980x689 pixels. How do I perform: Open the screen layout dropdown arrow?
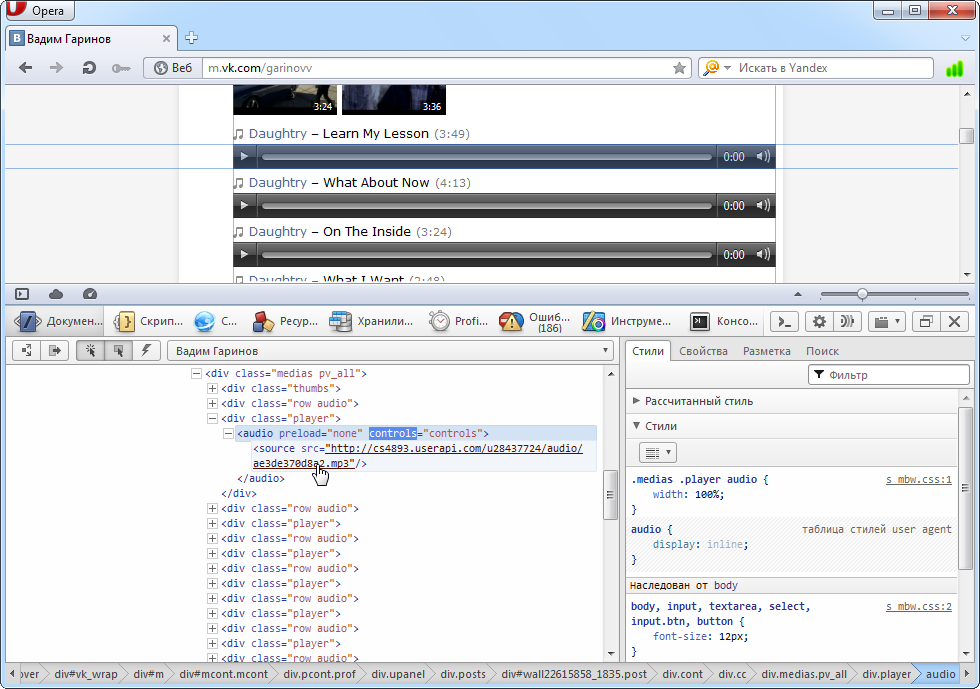(898, 321)
